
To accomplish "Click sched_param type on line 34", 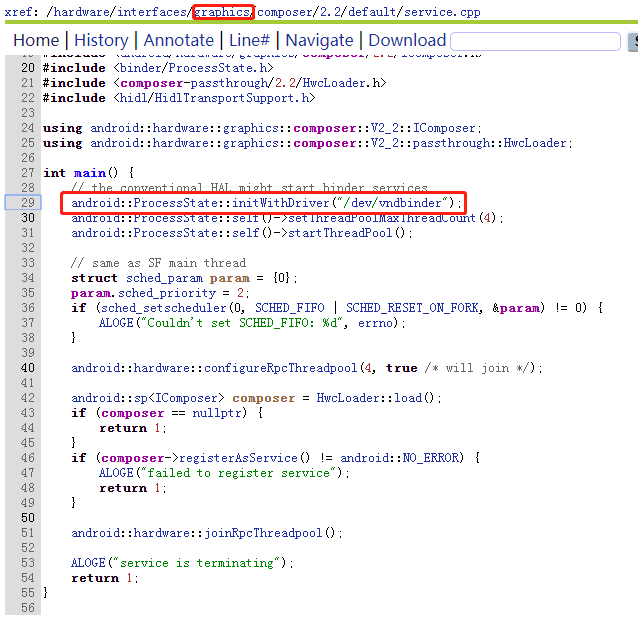I will coord(164,278).
